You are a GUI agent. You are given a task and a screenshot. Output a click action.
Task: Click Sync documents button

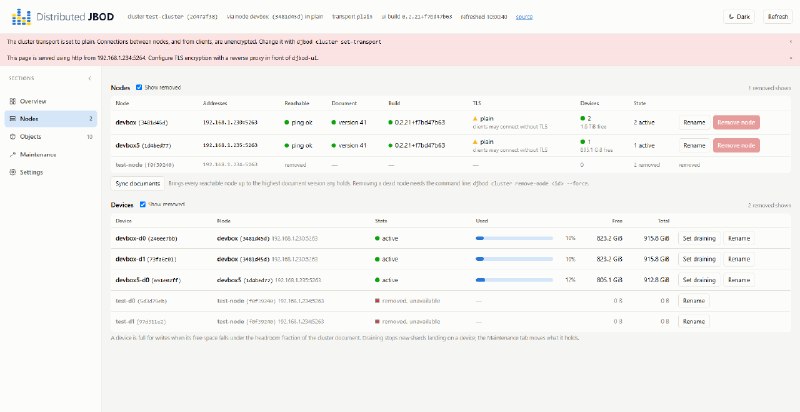point(138,183)
